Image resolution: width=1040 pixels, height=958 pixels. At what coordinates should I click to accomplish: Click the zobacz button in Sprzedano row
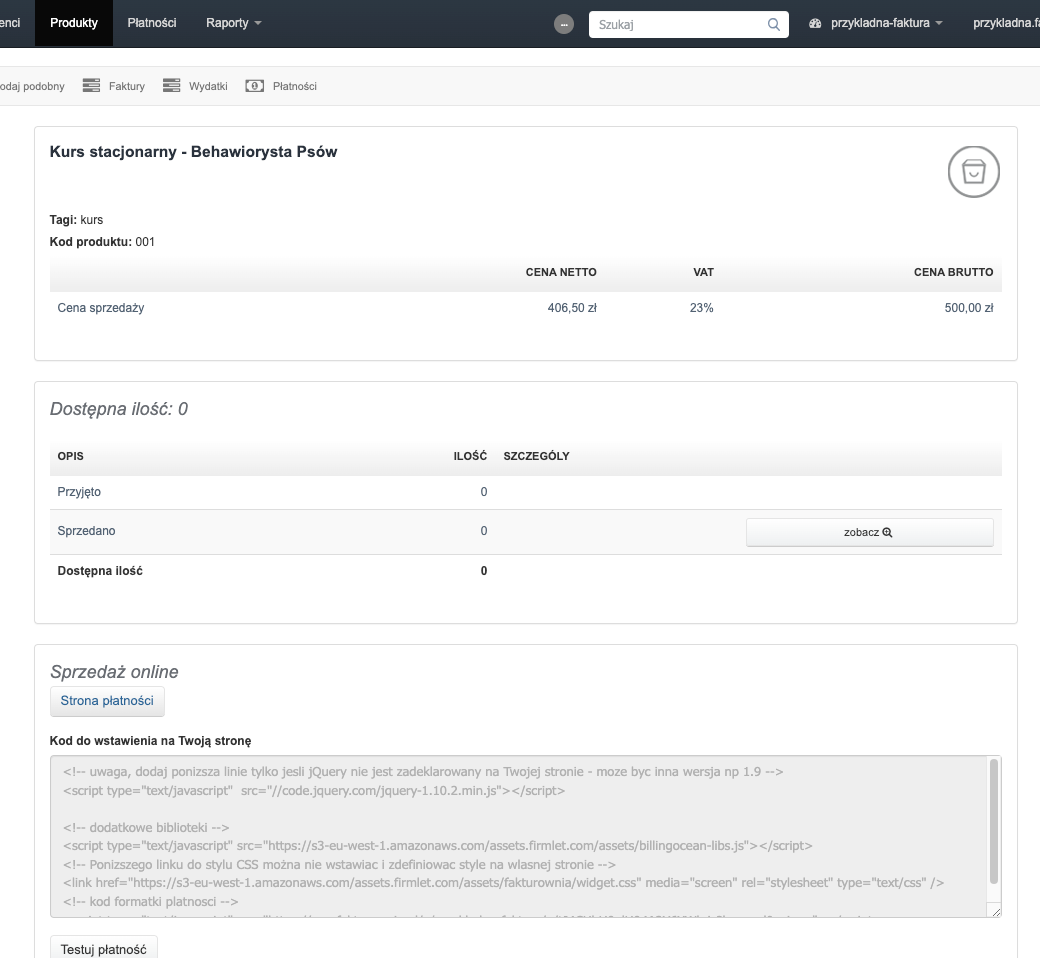[870, 532]
